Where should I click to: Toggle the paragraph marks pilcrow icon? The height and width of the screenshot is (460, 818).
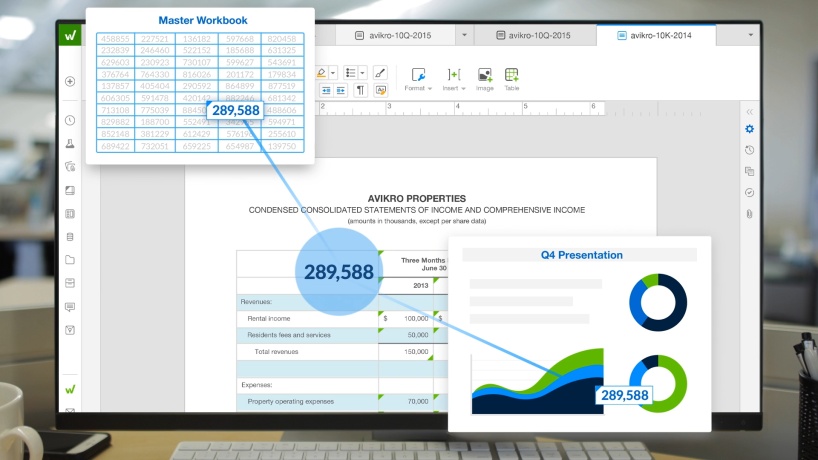(x=360, y=90)
